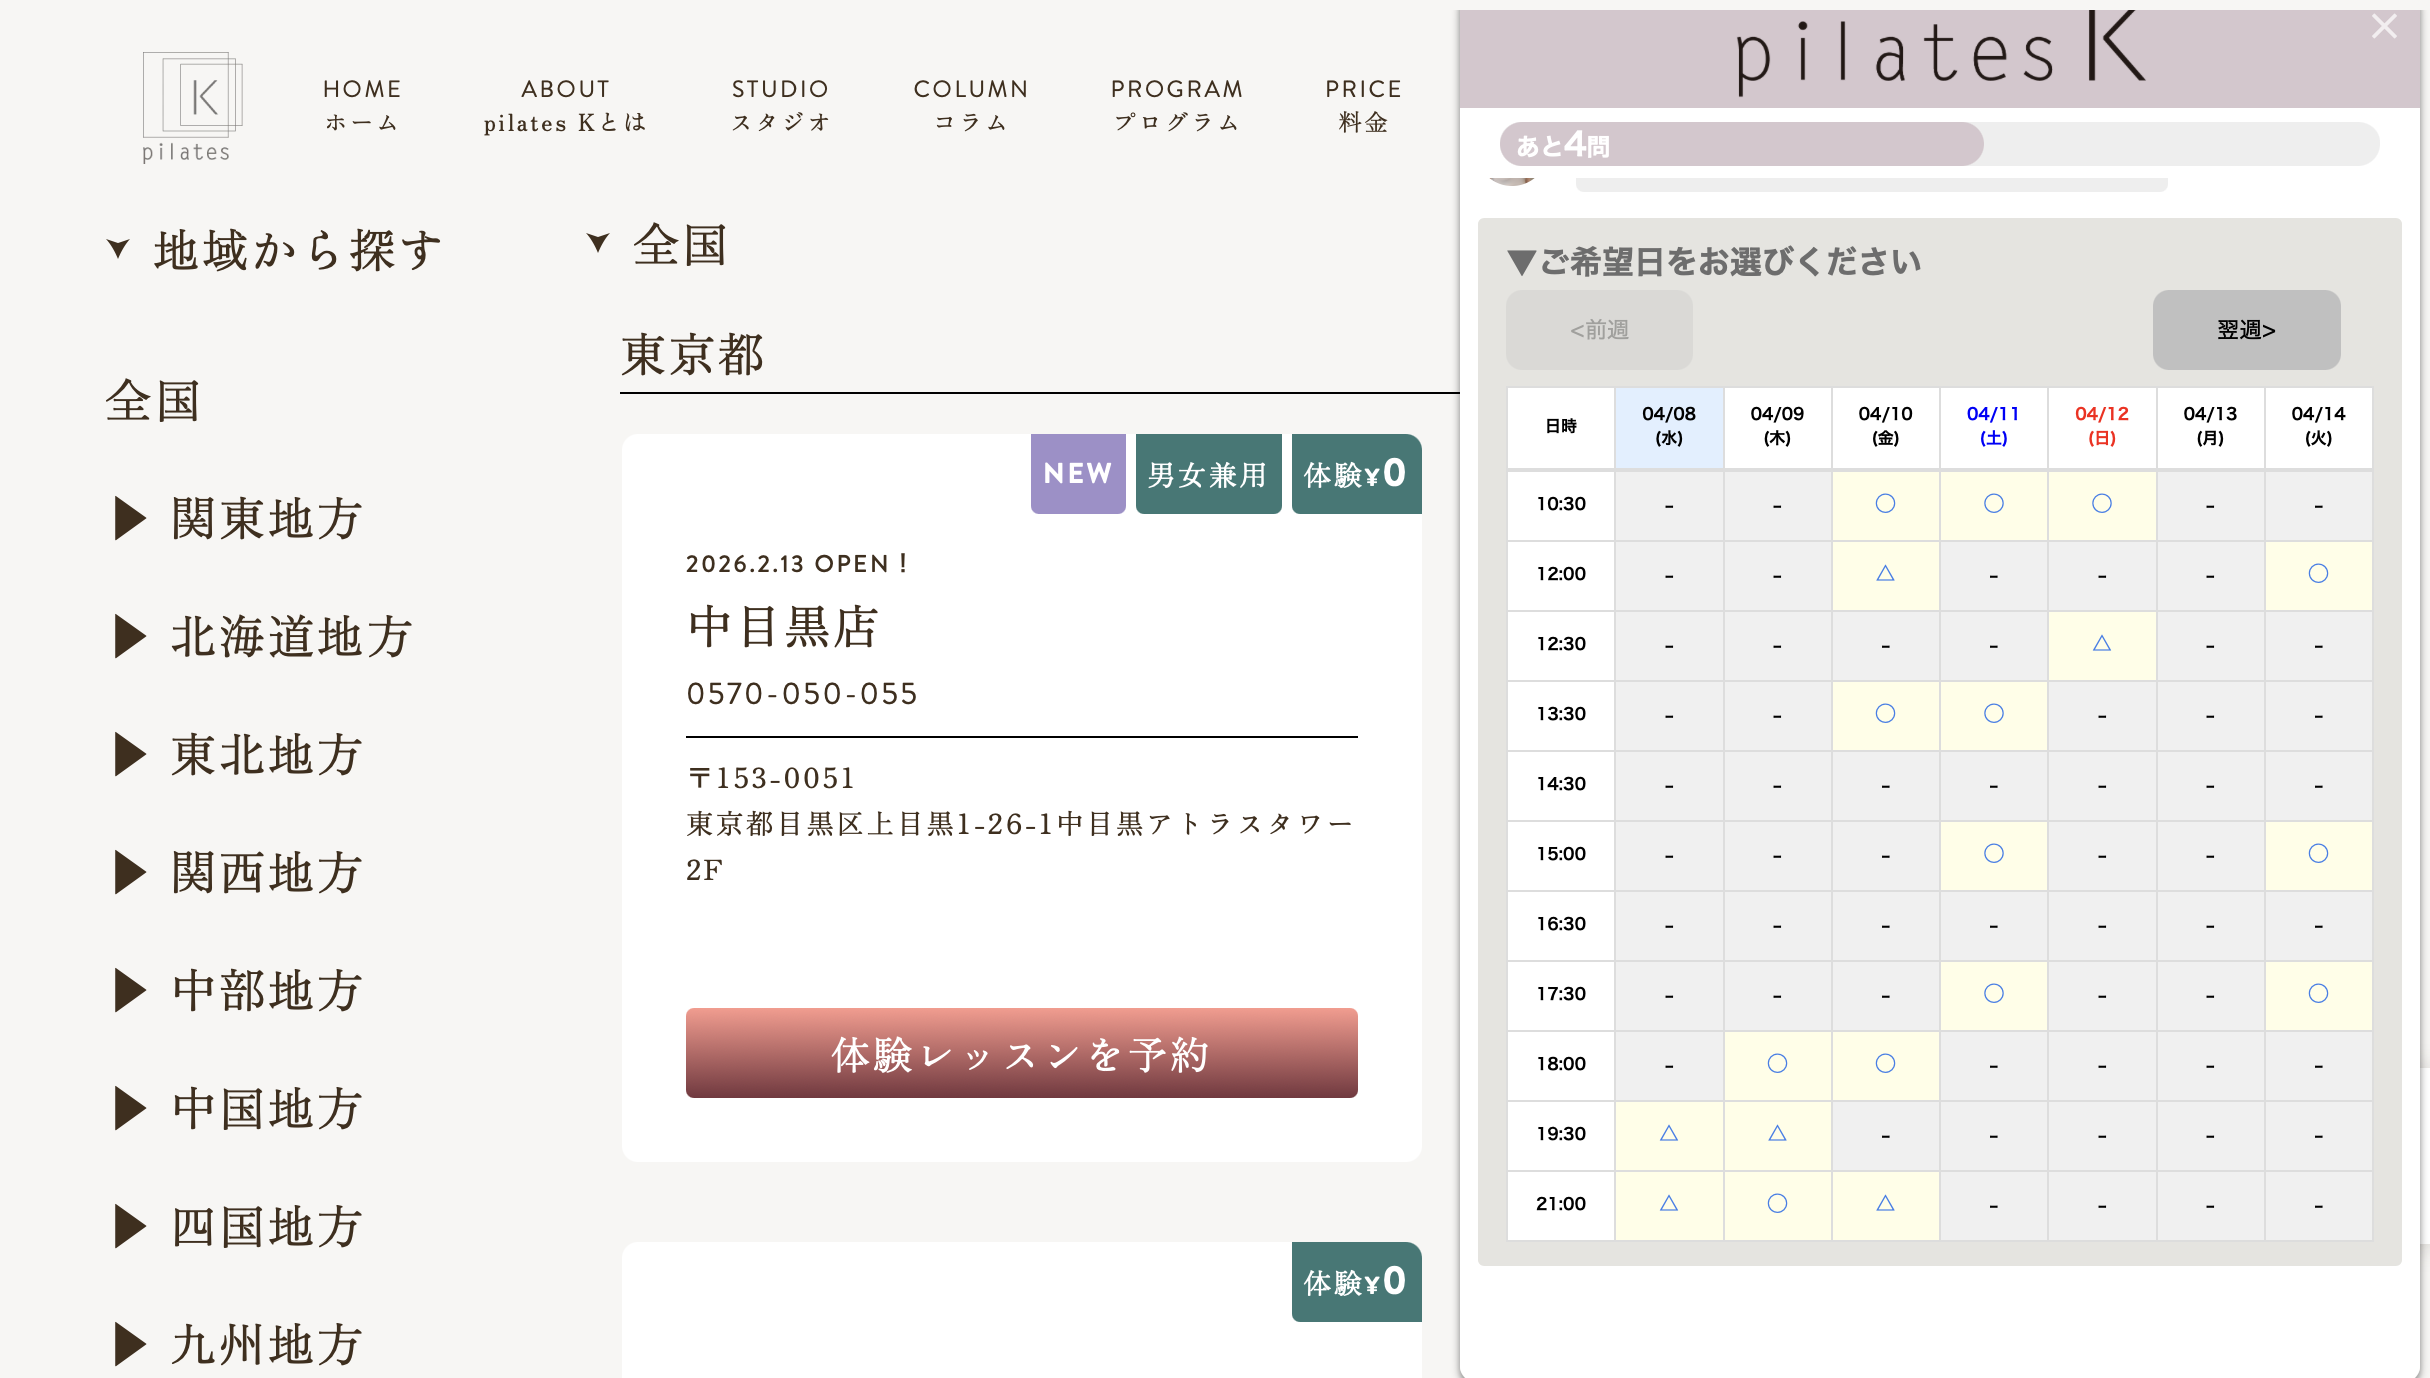Screen dimensions: 2430x1378
Task: Open the STUDIO menu item
Action: coord(780,104)
